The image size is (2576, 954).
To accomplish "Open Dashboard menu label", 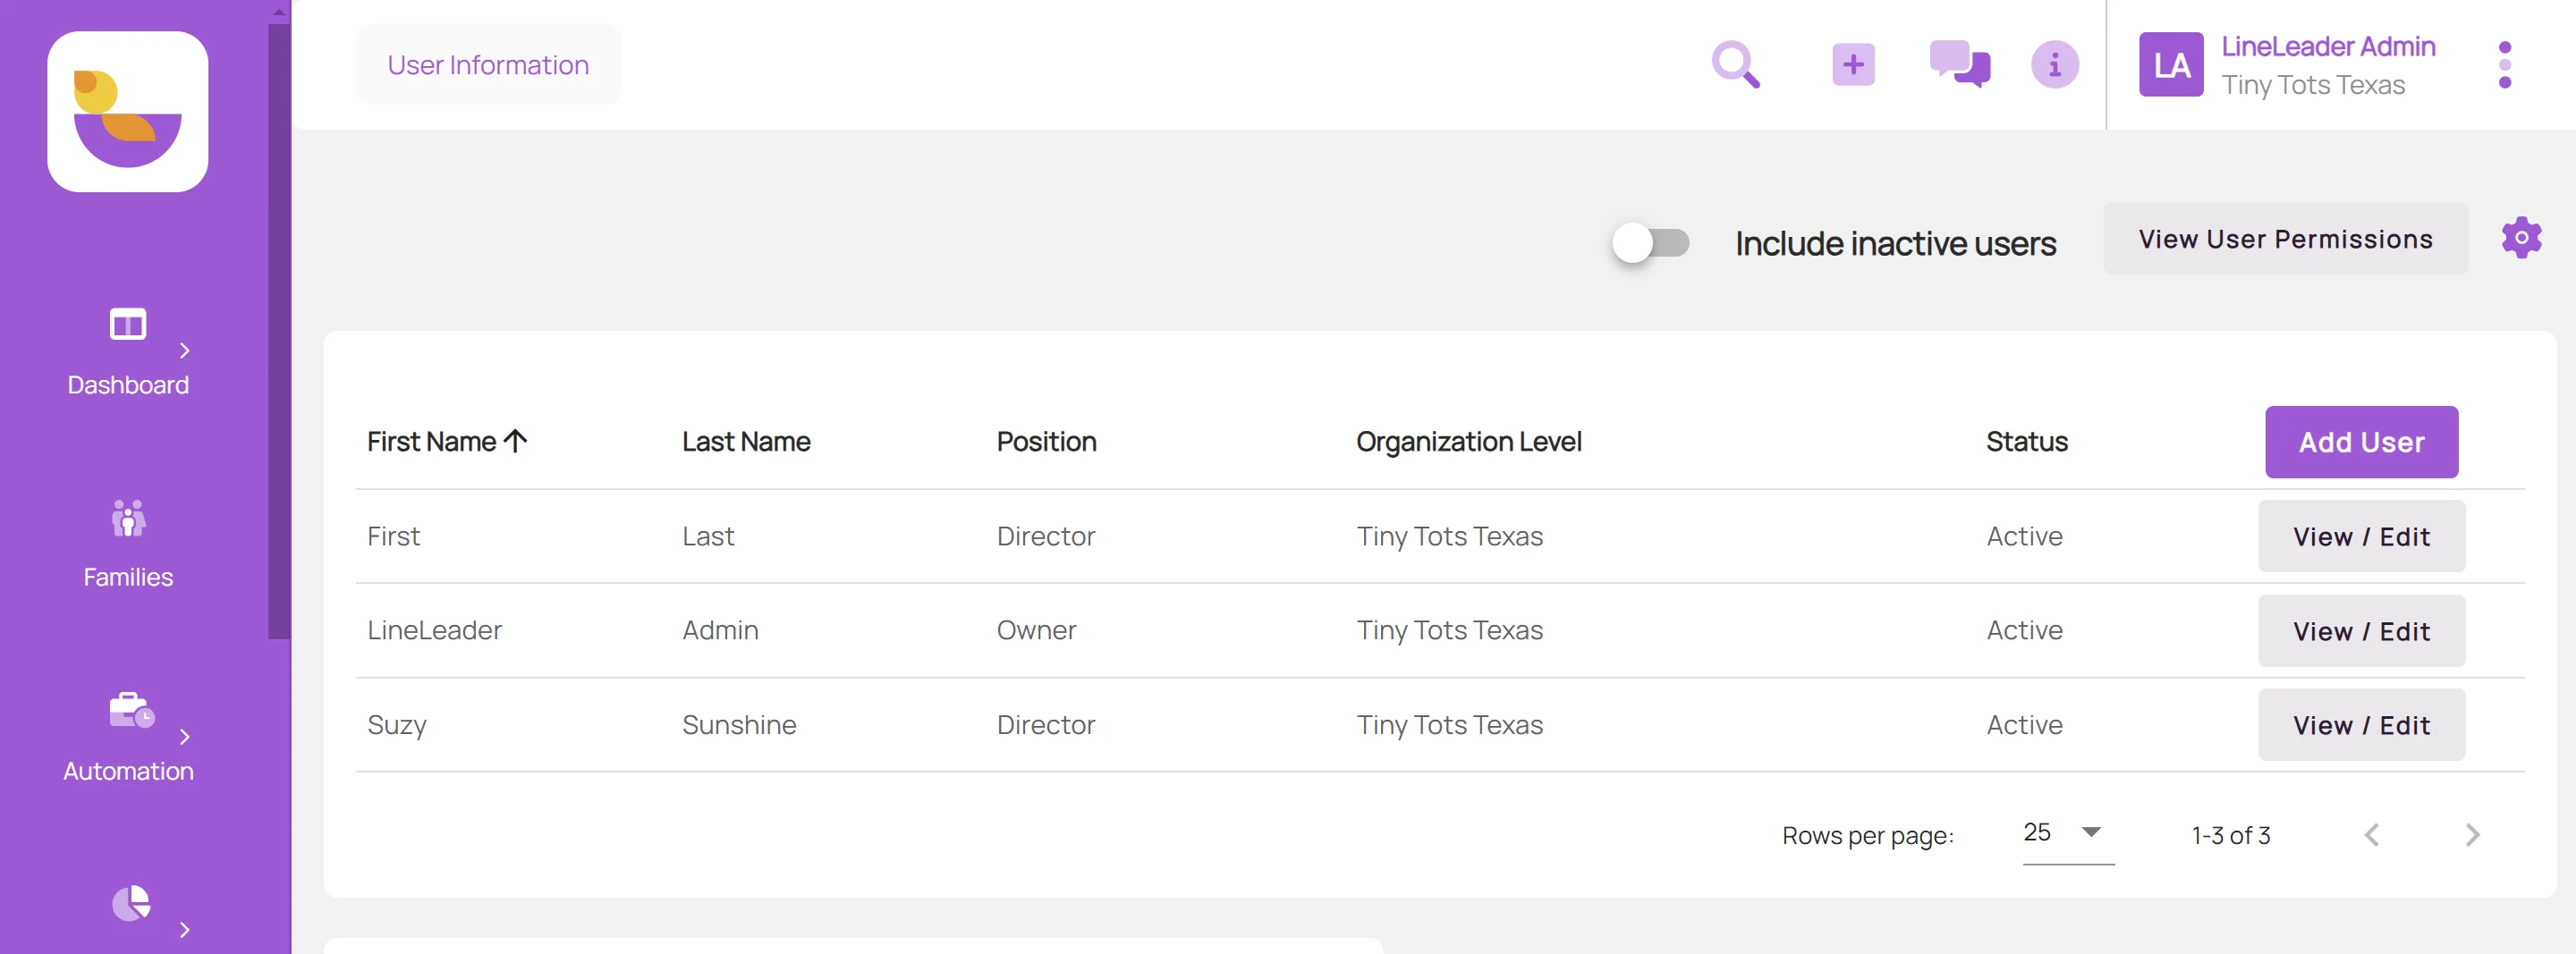I will [128, 385].
